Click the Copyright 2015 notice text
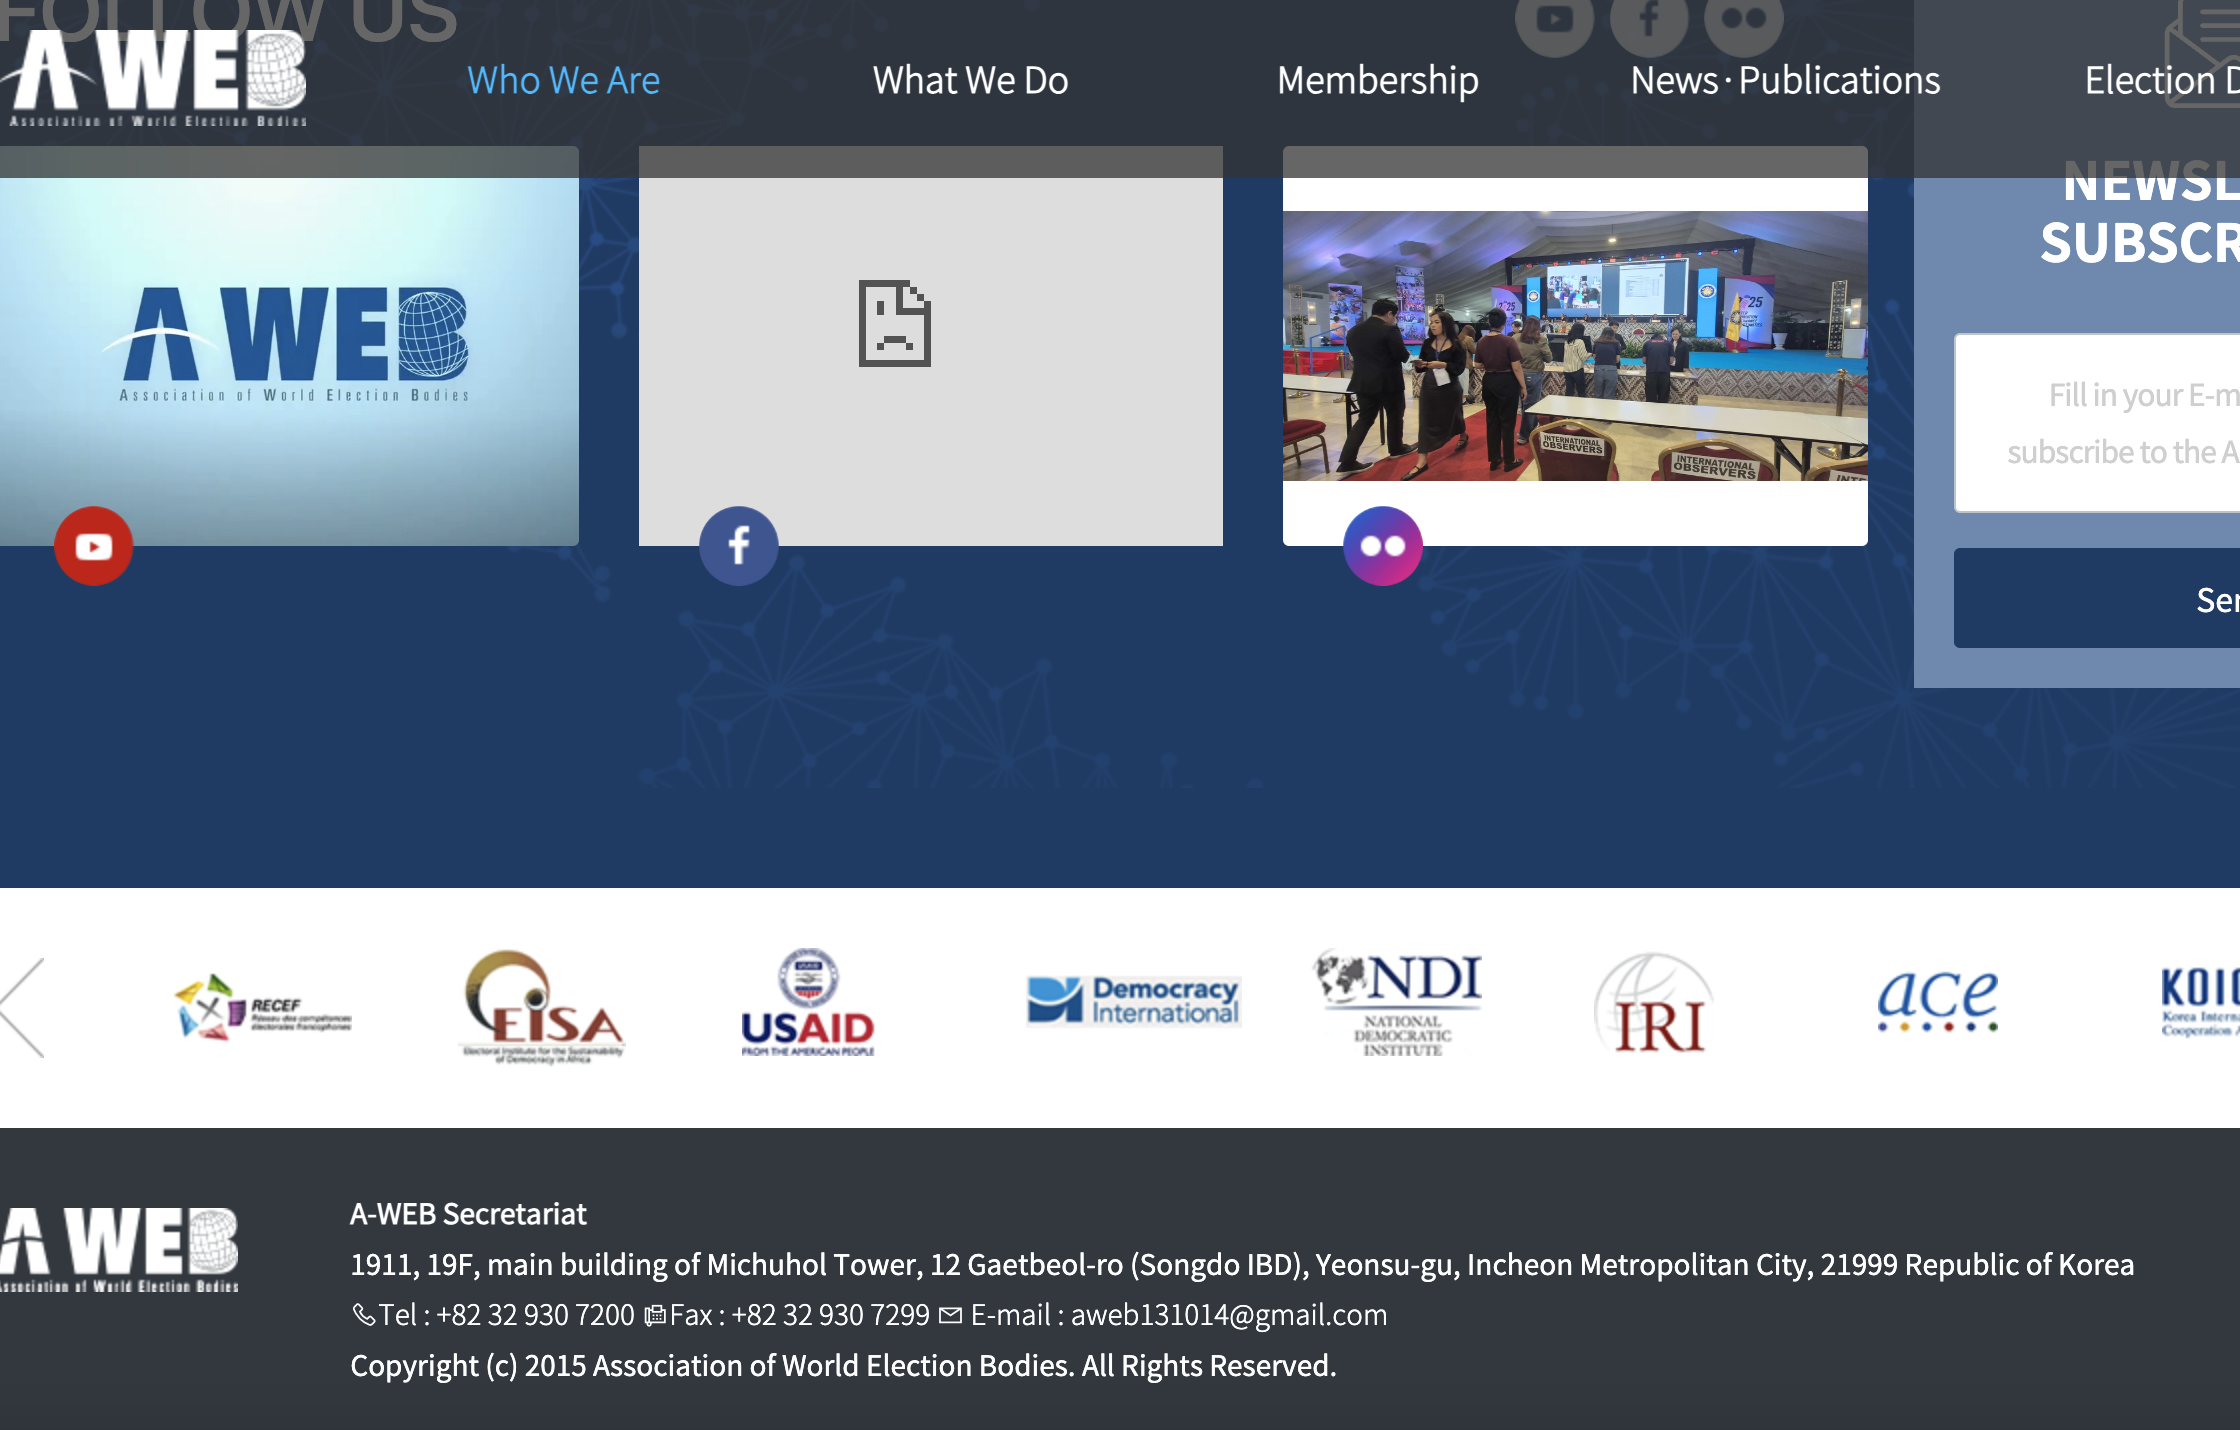 click(843, 1366)
